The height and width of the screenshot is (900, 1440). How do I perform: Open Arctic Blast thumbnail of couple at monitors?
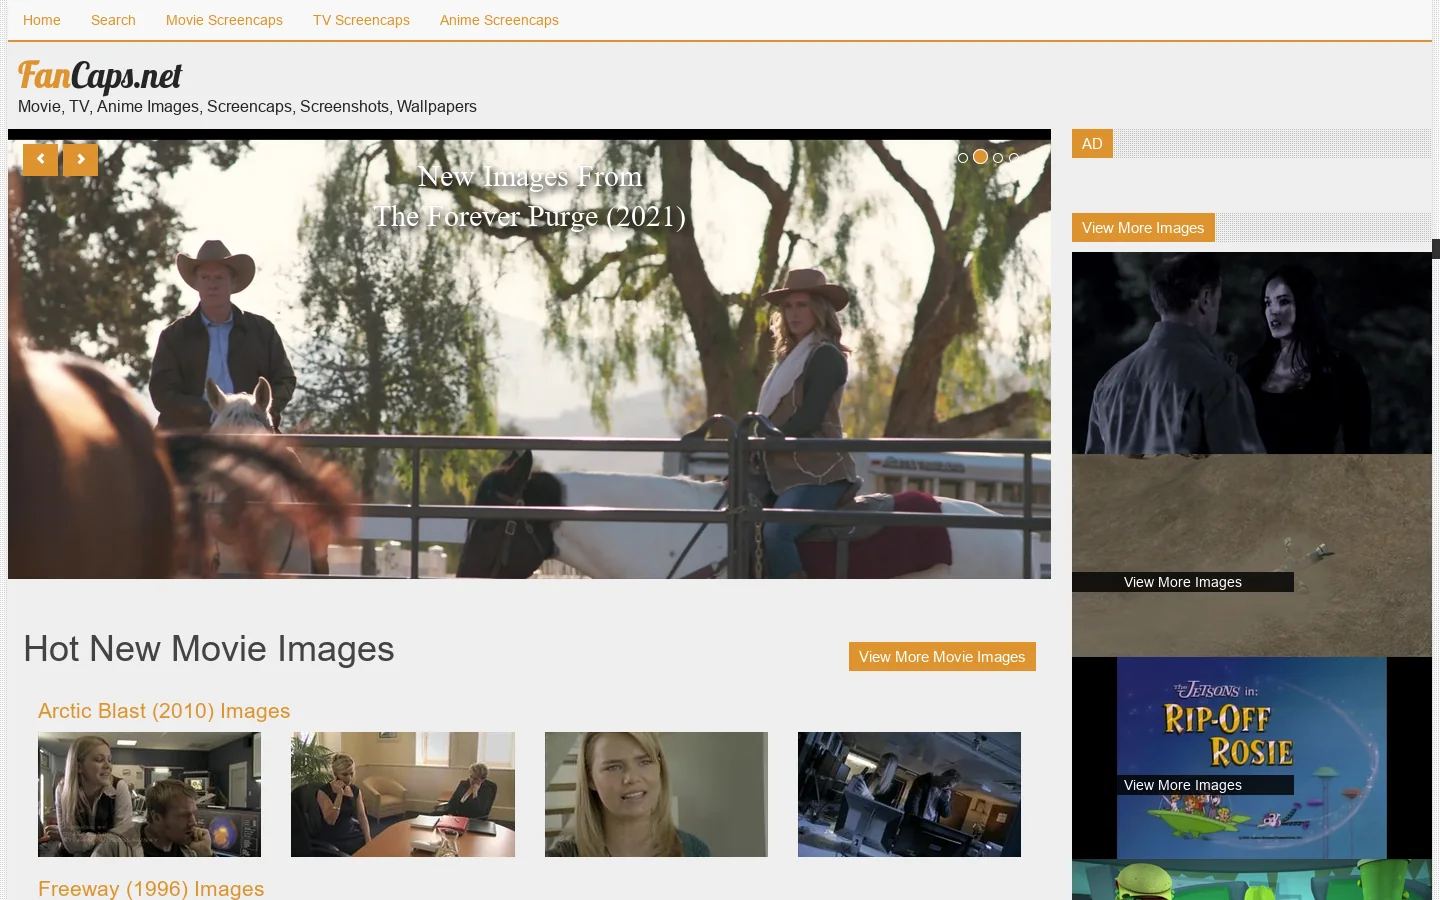[x=149, y=794]
